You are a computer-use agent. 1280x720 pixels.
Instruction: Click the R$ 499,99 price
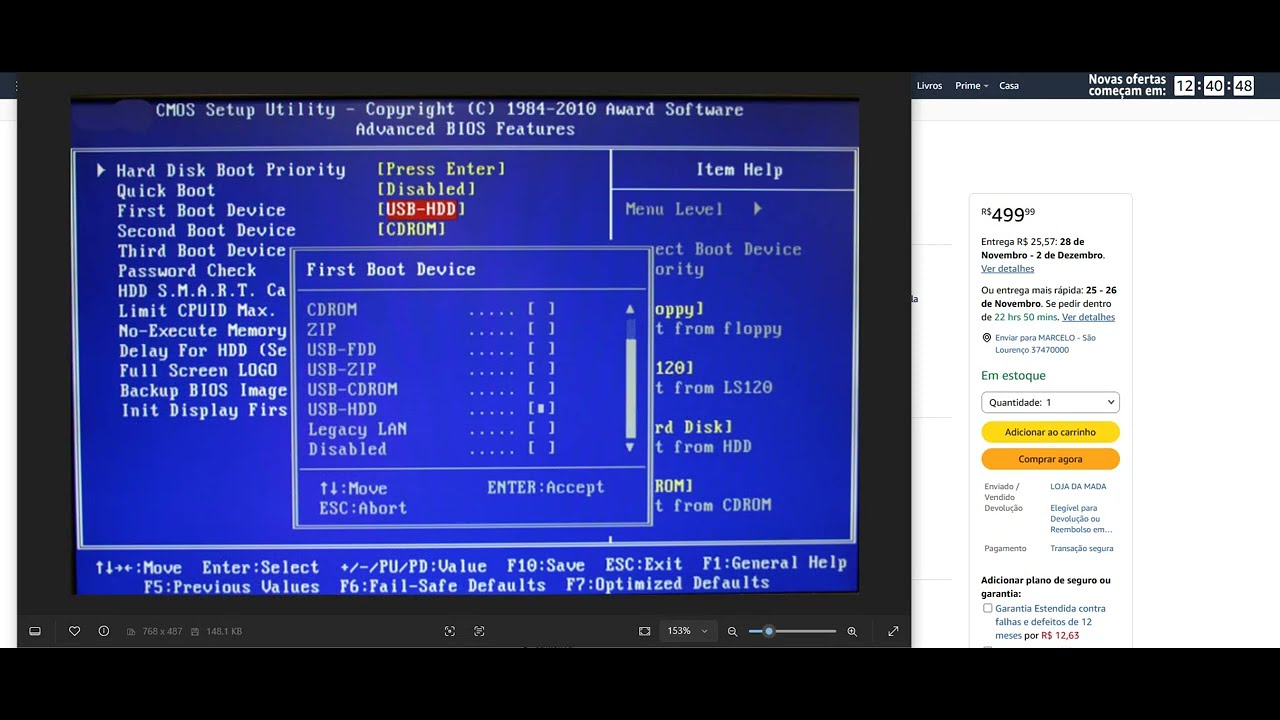click(1009, 214)
